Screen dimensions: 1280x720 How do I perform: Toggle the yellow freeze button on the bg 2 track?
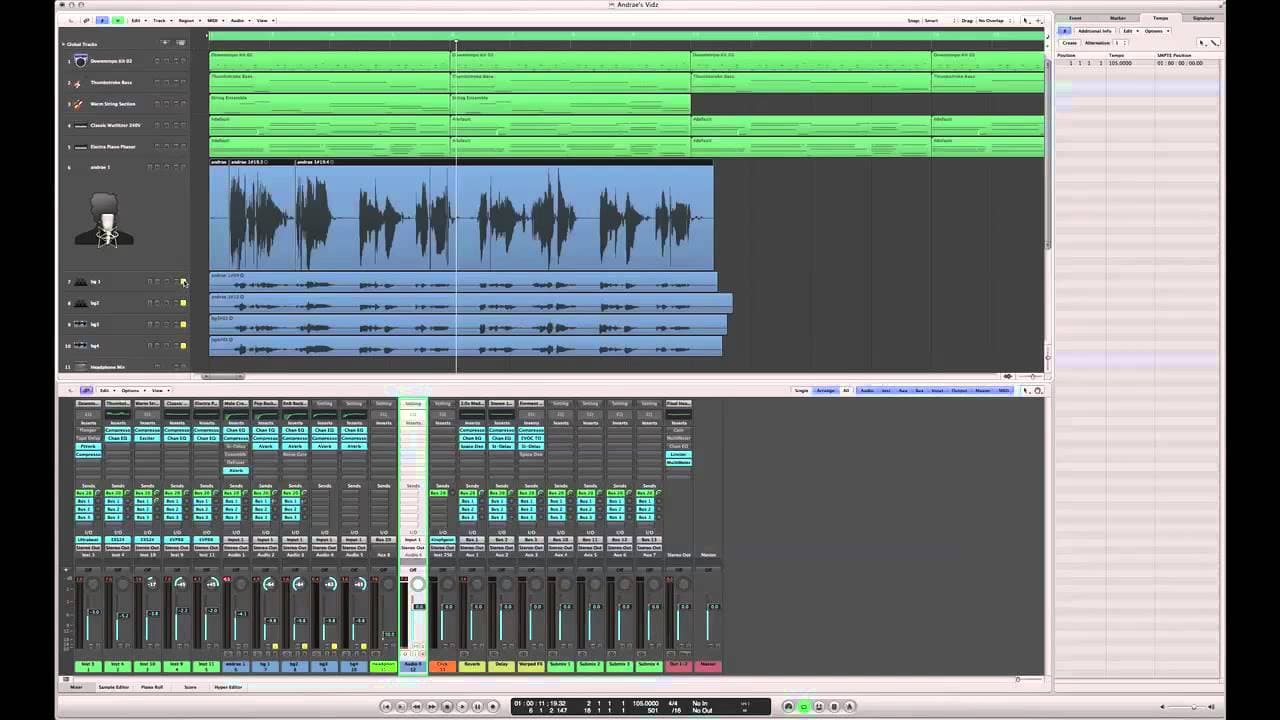(183, 303)
